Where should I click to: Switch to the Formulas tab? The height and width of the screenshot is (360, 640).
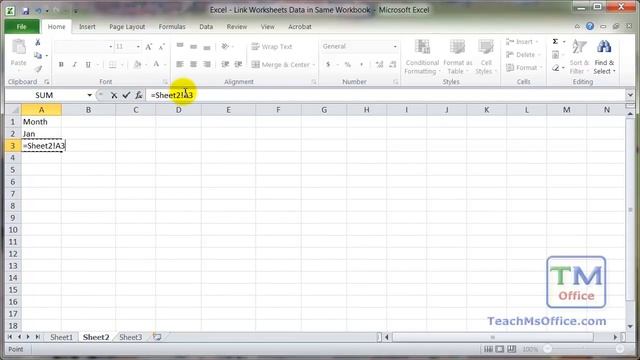(x=172, y=27)
